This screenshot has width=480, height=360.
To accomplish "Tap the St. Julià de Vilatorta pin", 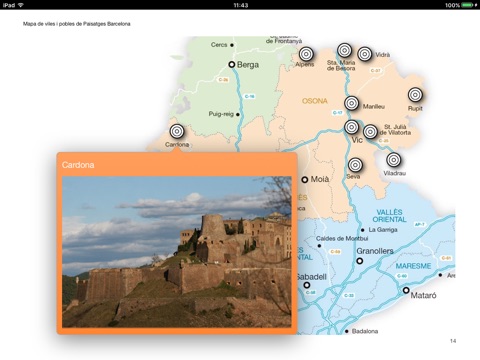I will pyautogui.click(x=370, y=132).
